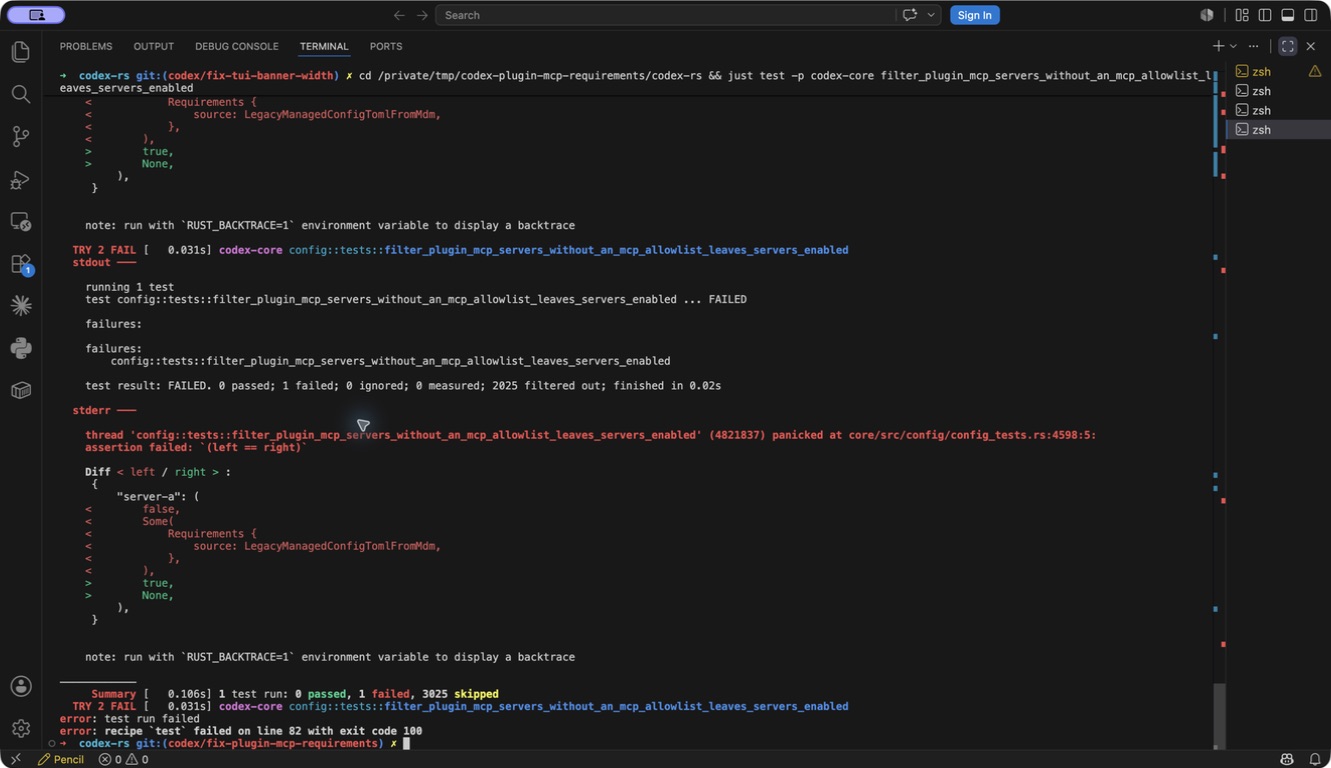The height and width of the screenshot is (768, 1331).
Task: Open the Accounts menu icon
Action: pos(21,686)
